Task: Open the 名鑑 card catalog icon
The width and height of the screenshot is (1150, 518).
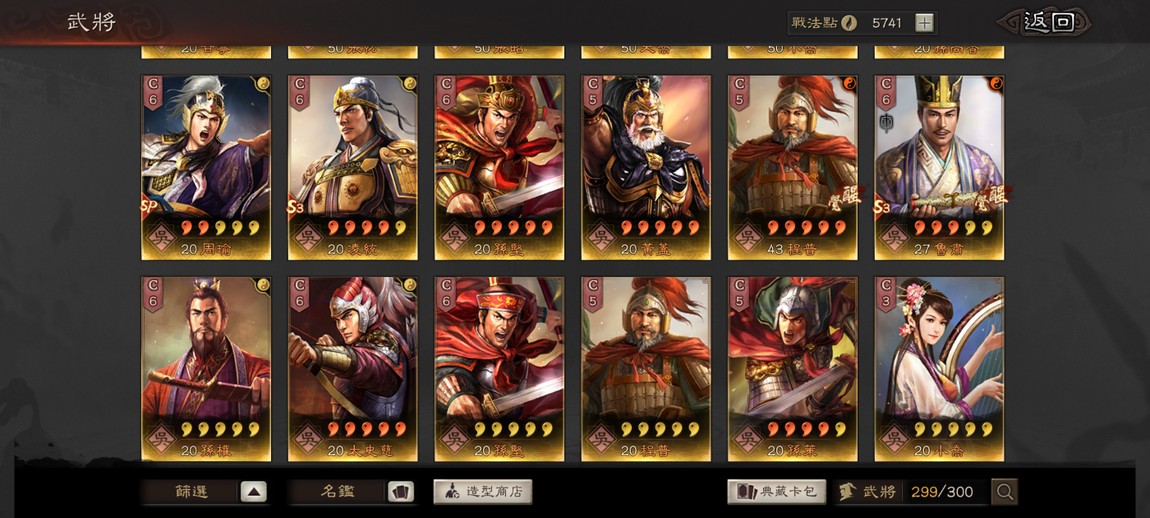Action: click(x=400, y=492)
